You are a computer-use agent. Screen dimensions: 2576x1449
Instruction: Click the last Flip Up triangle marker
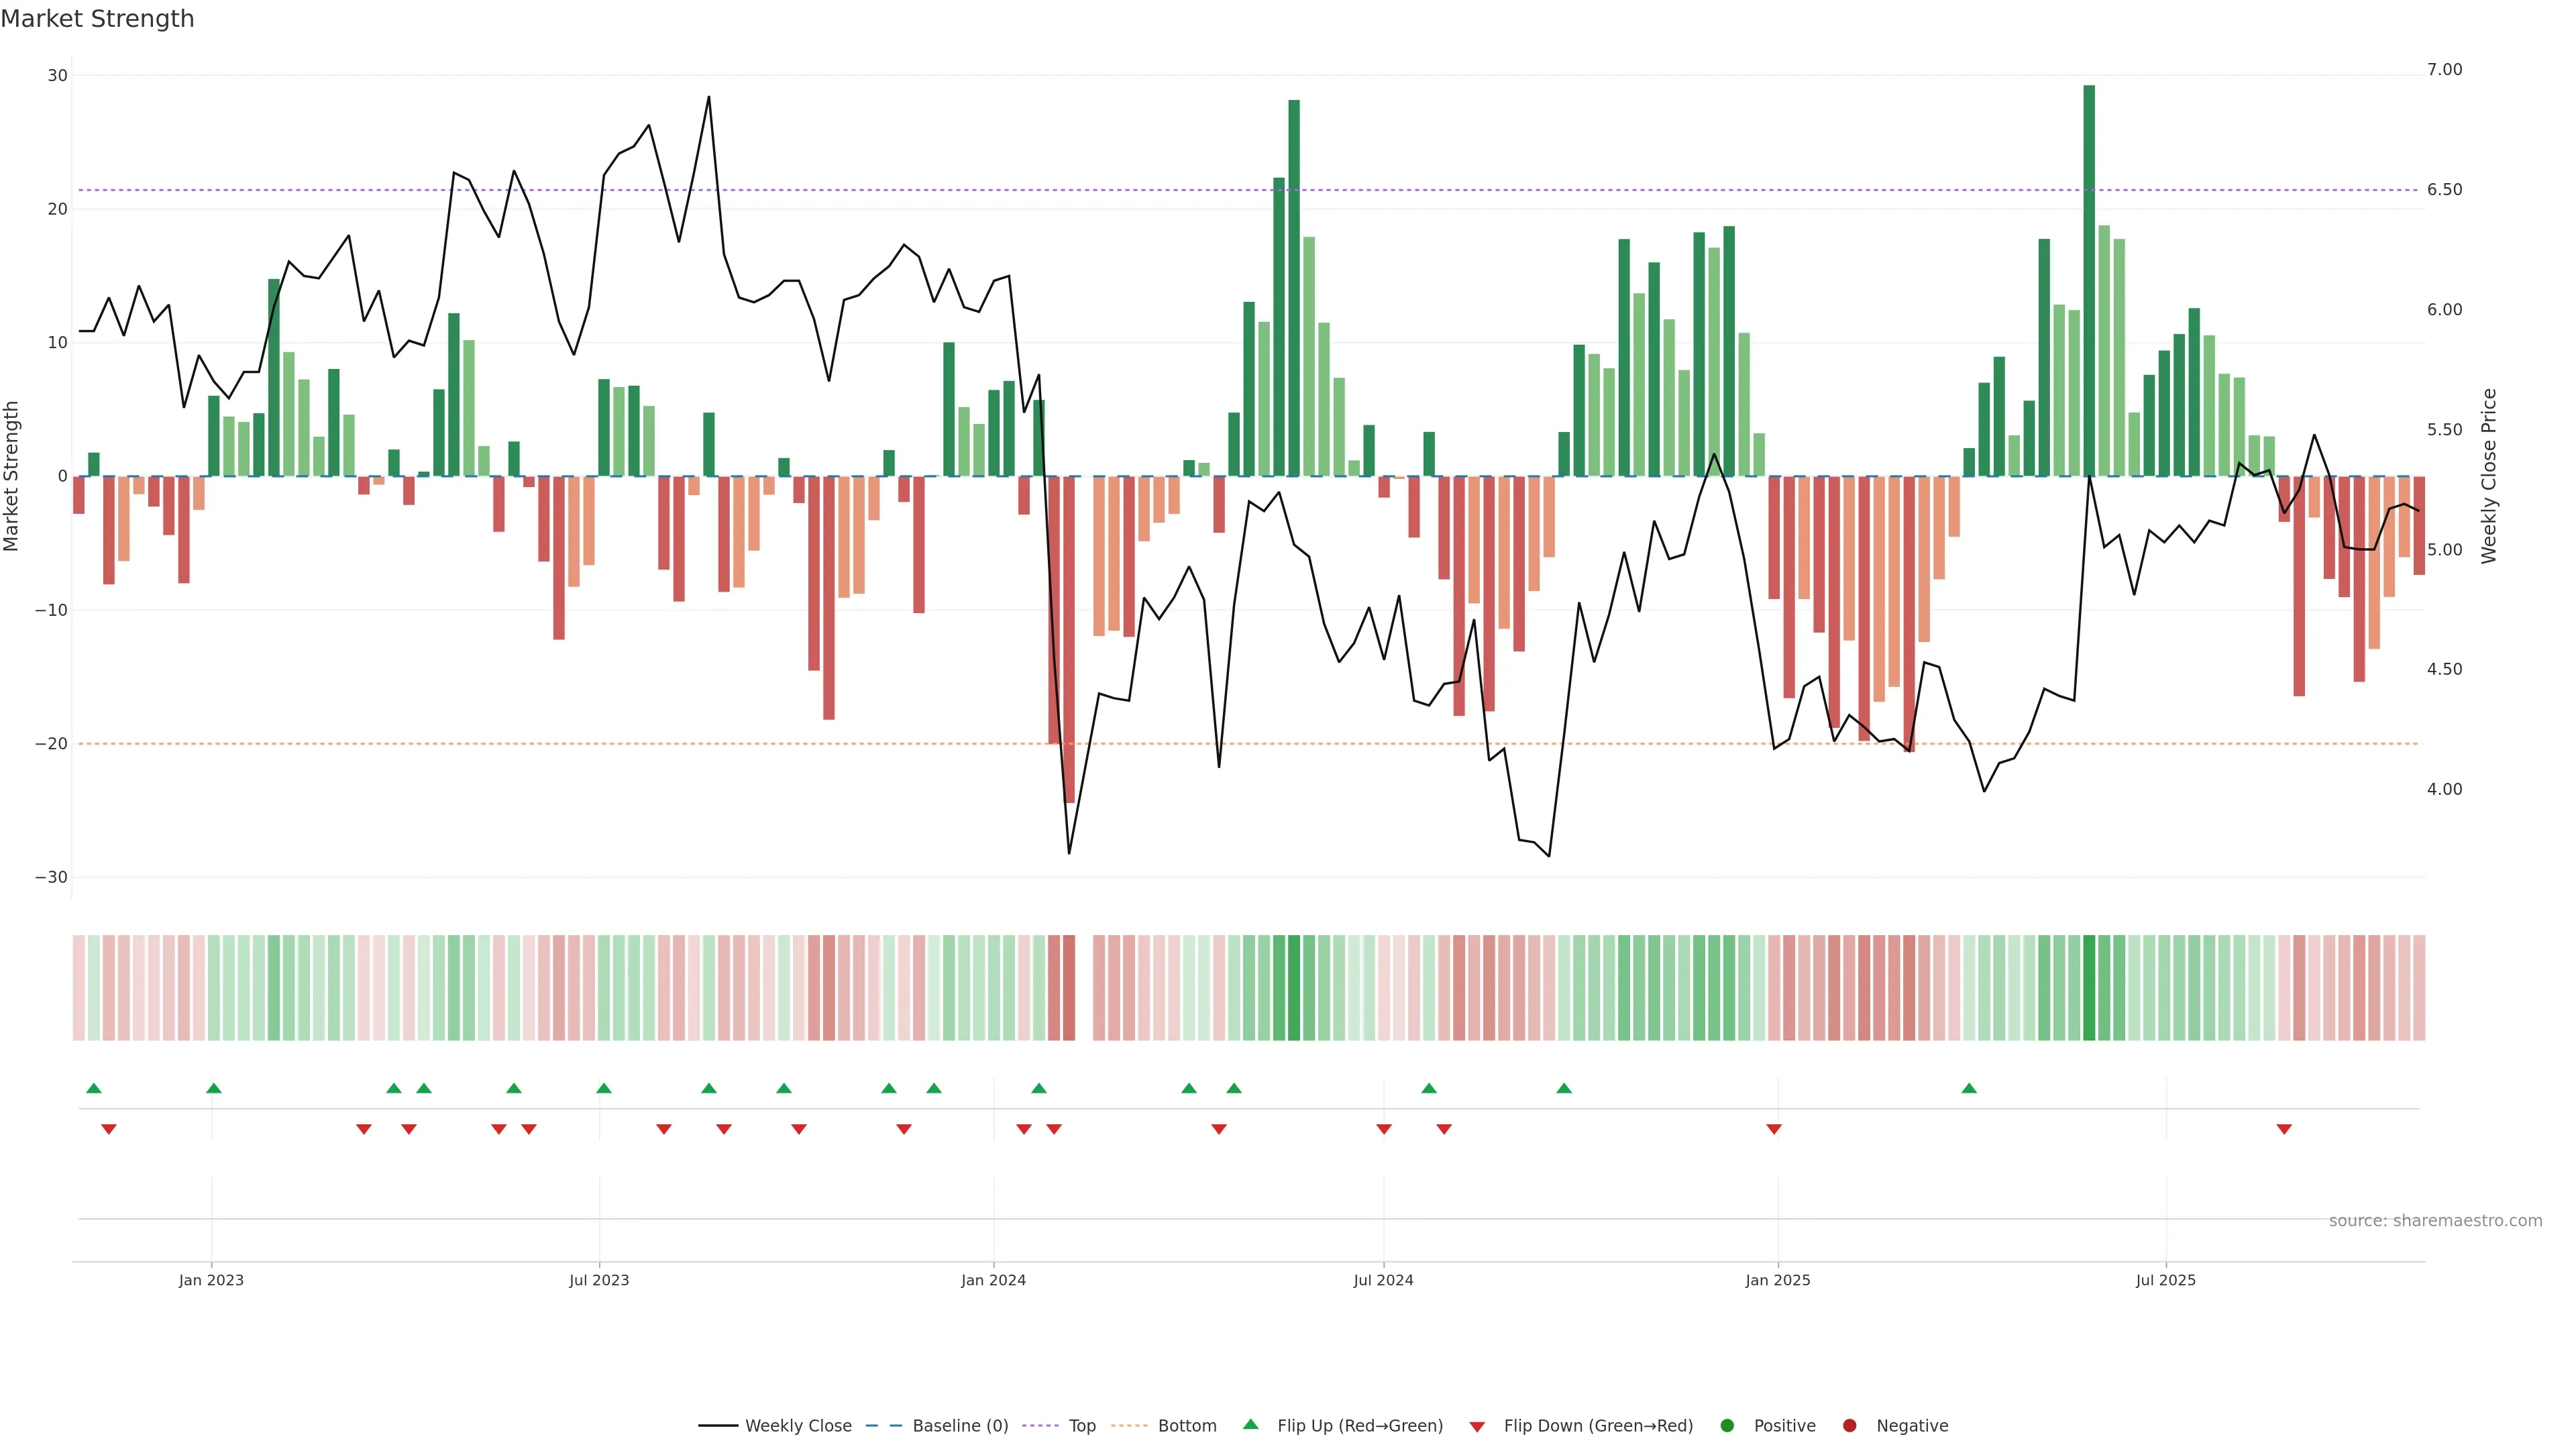pyautogui.click(x=1969, y=1088)
